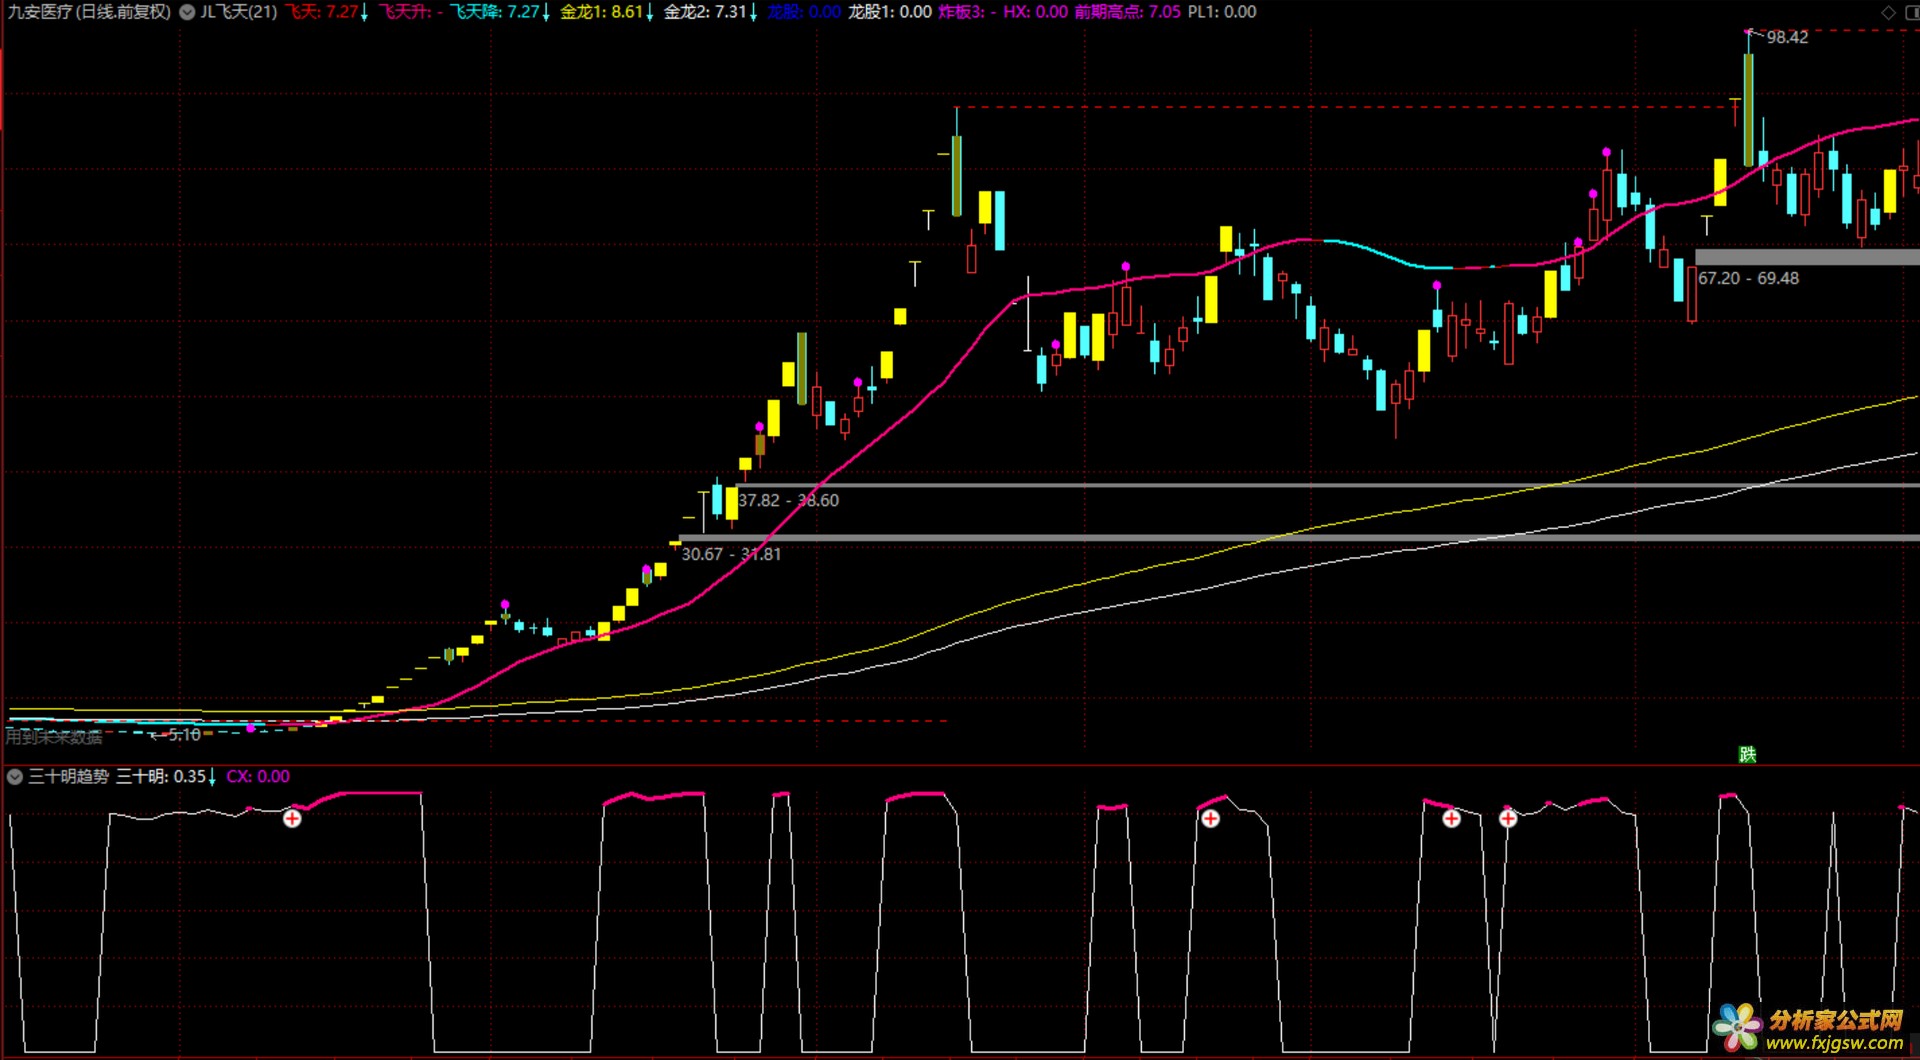Click the HX: 0.00 value
The height and width of the screenshot is (1060, 1920).
[1035, 12]
